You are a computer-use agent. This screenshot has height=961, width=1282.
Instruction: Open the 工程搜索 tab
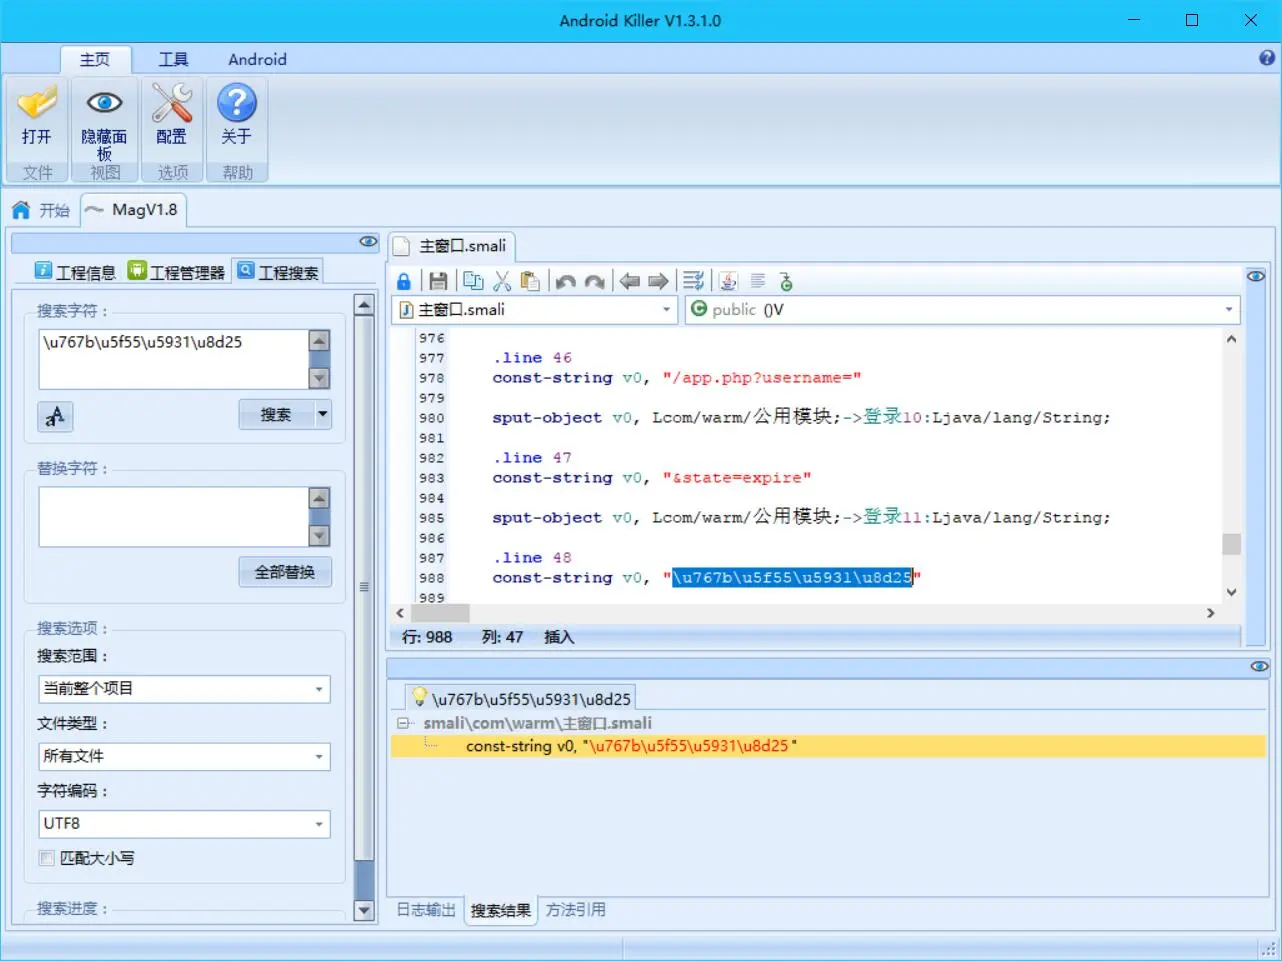[x=279, y=271]
